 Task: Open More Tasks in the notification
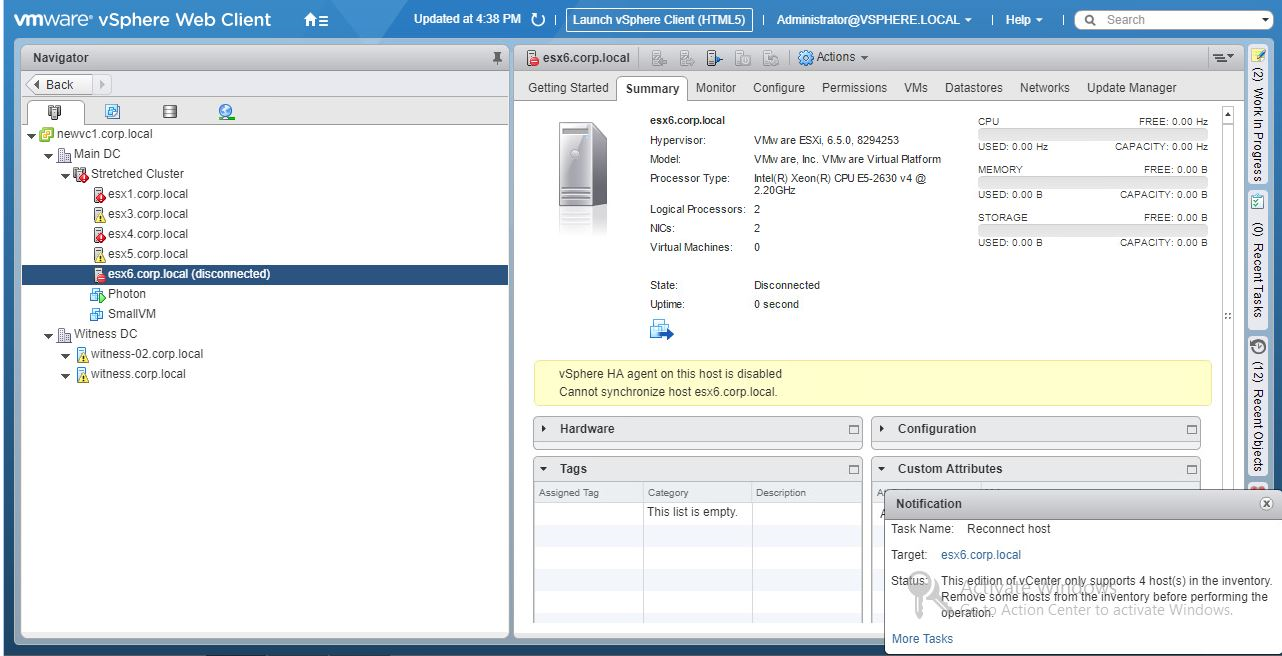coord(921,638)
